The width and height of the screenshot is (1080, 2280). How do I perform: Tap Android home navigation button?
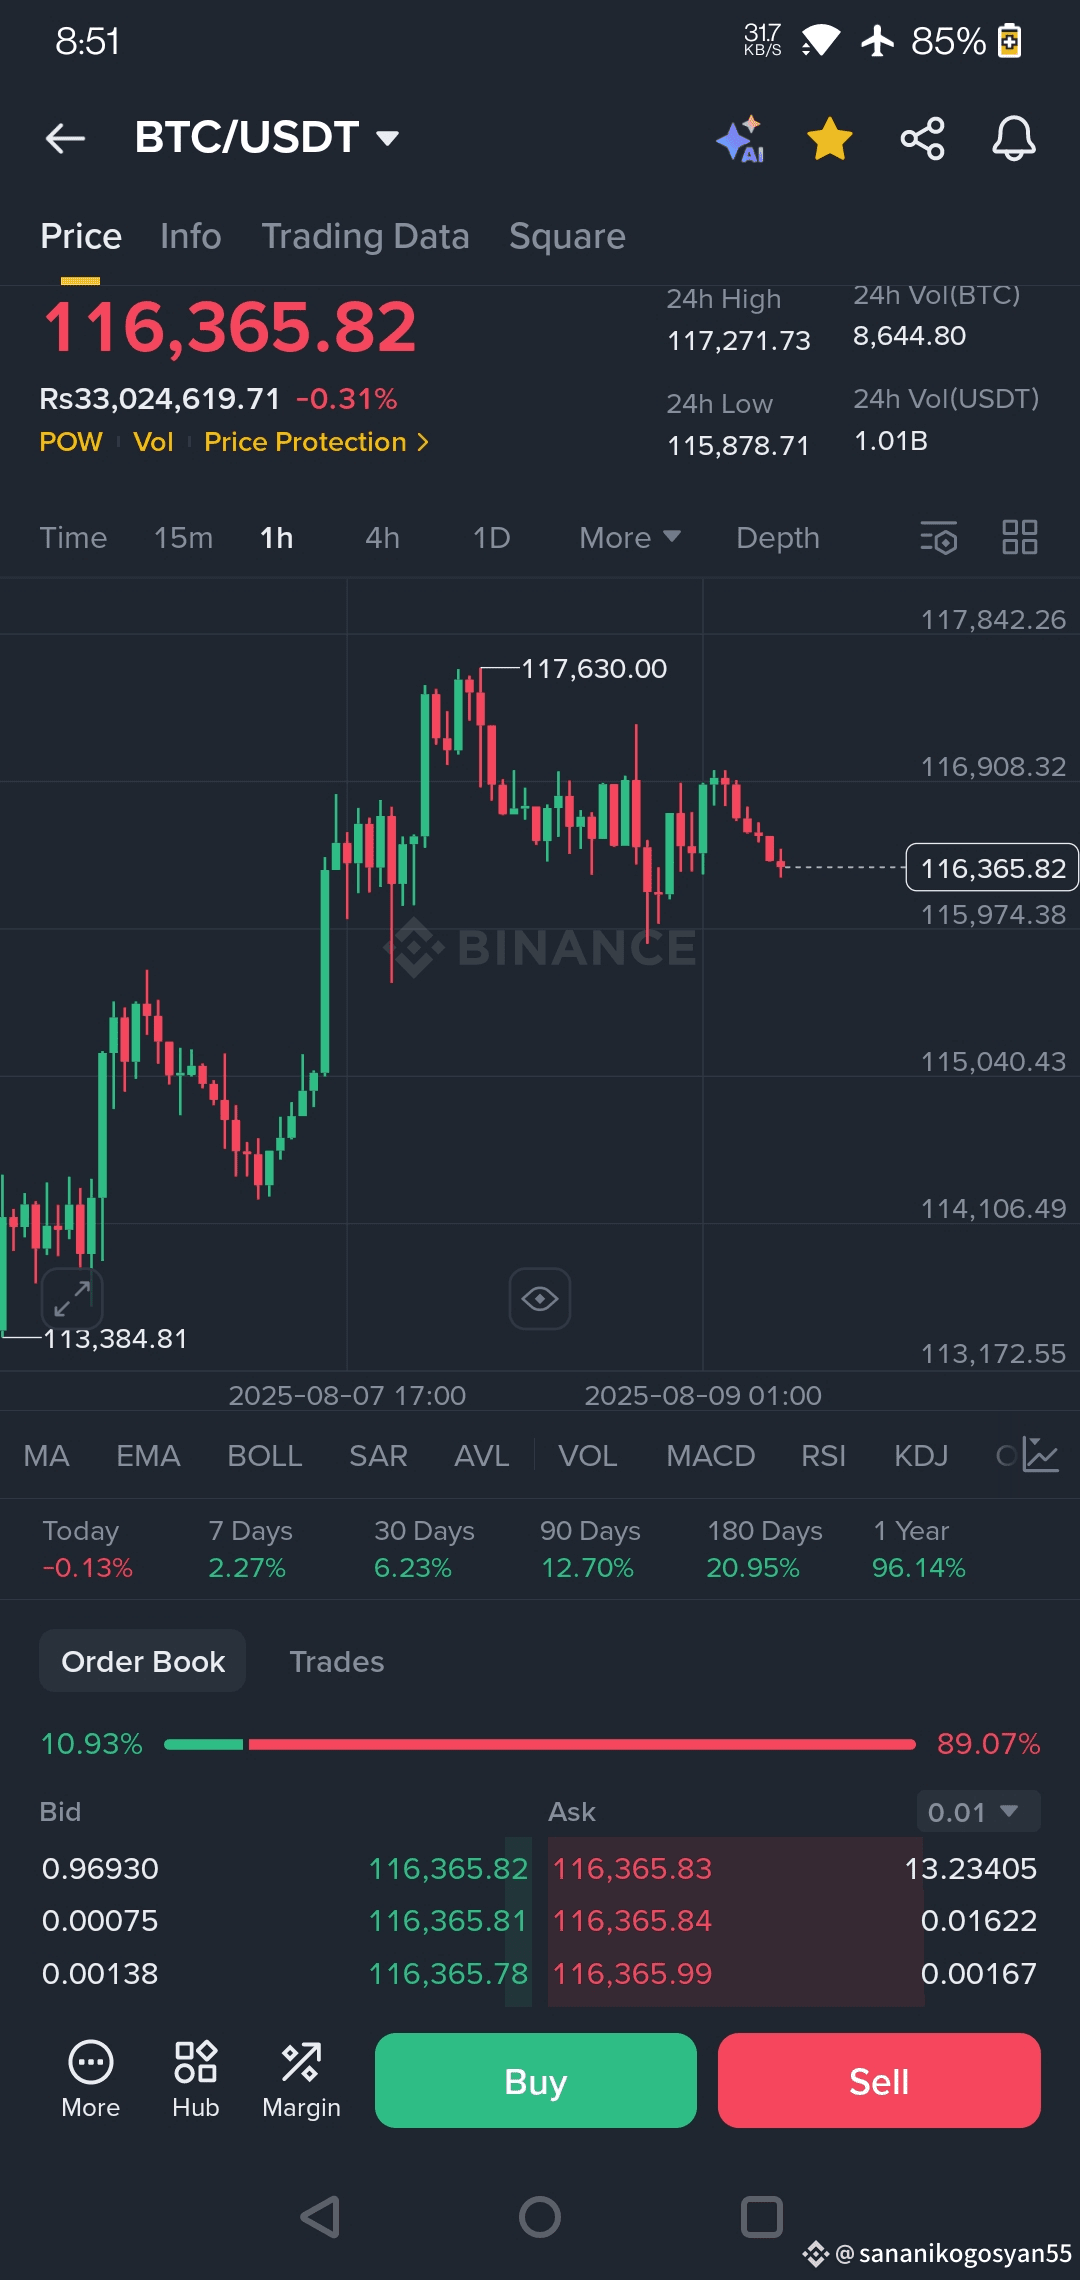540,2217
